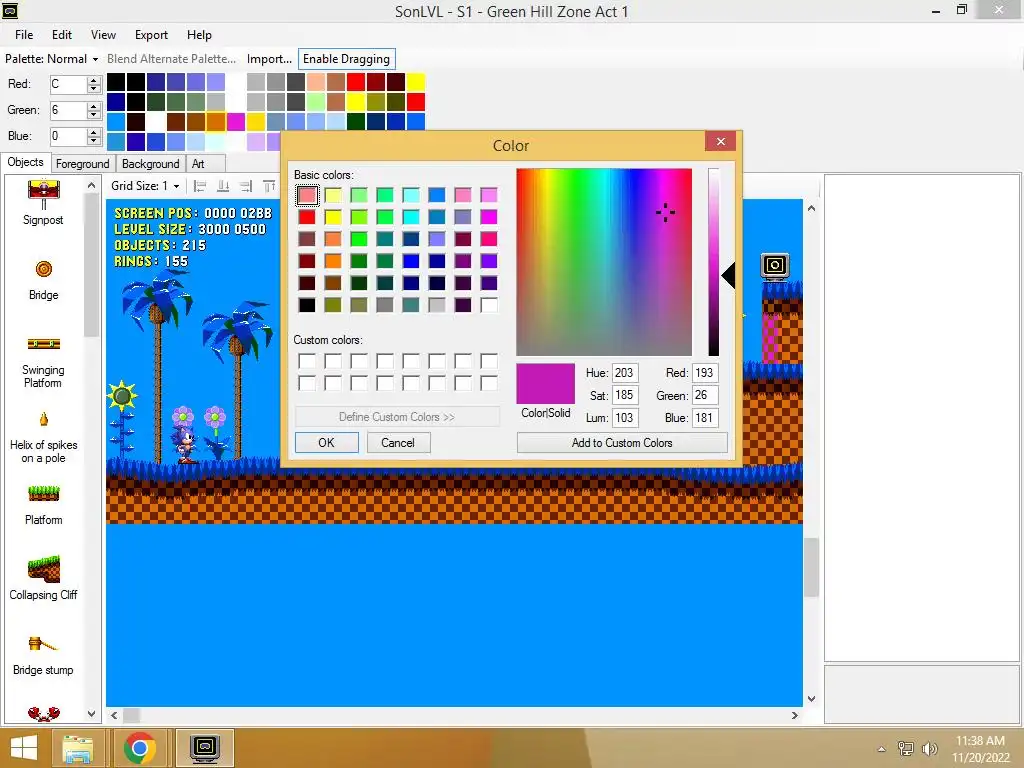Switch to the Background tab
The width and height of the screenshot is (1024, 768).
coord(150,164)
